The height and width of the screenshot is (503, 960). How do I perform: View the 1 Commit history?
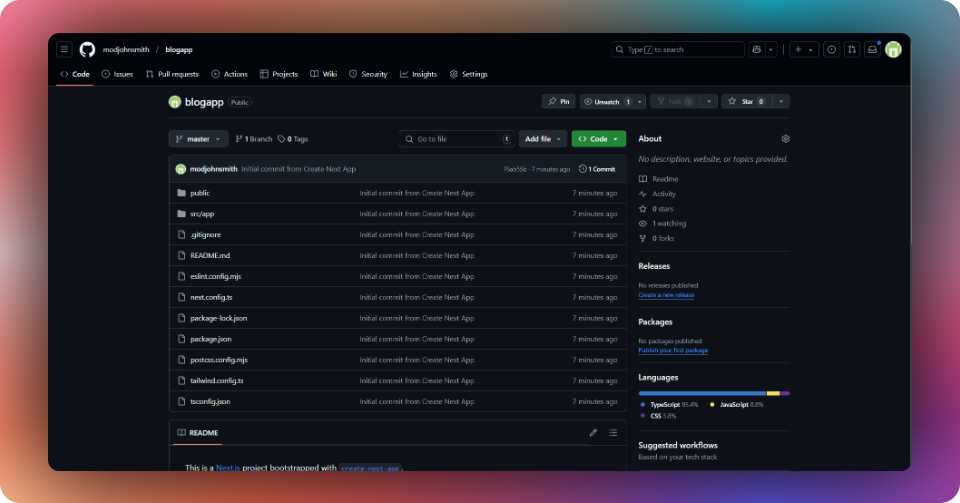pos(597,169)
